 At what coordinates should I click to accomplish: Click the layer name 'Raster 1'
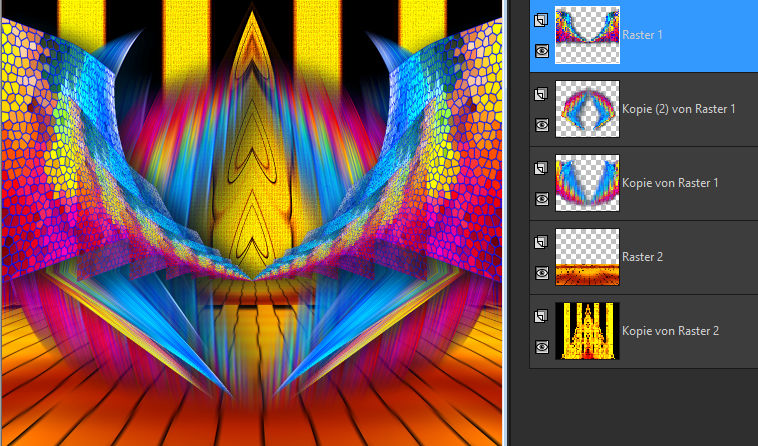[x=642, y=35]
